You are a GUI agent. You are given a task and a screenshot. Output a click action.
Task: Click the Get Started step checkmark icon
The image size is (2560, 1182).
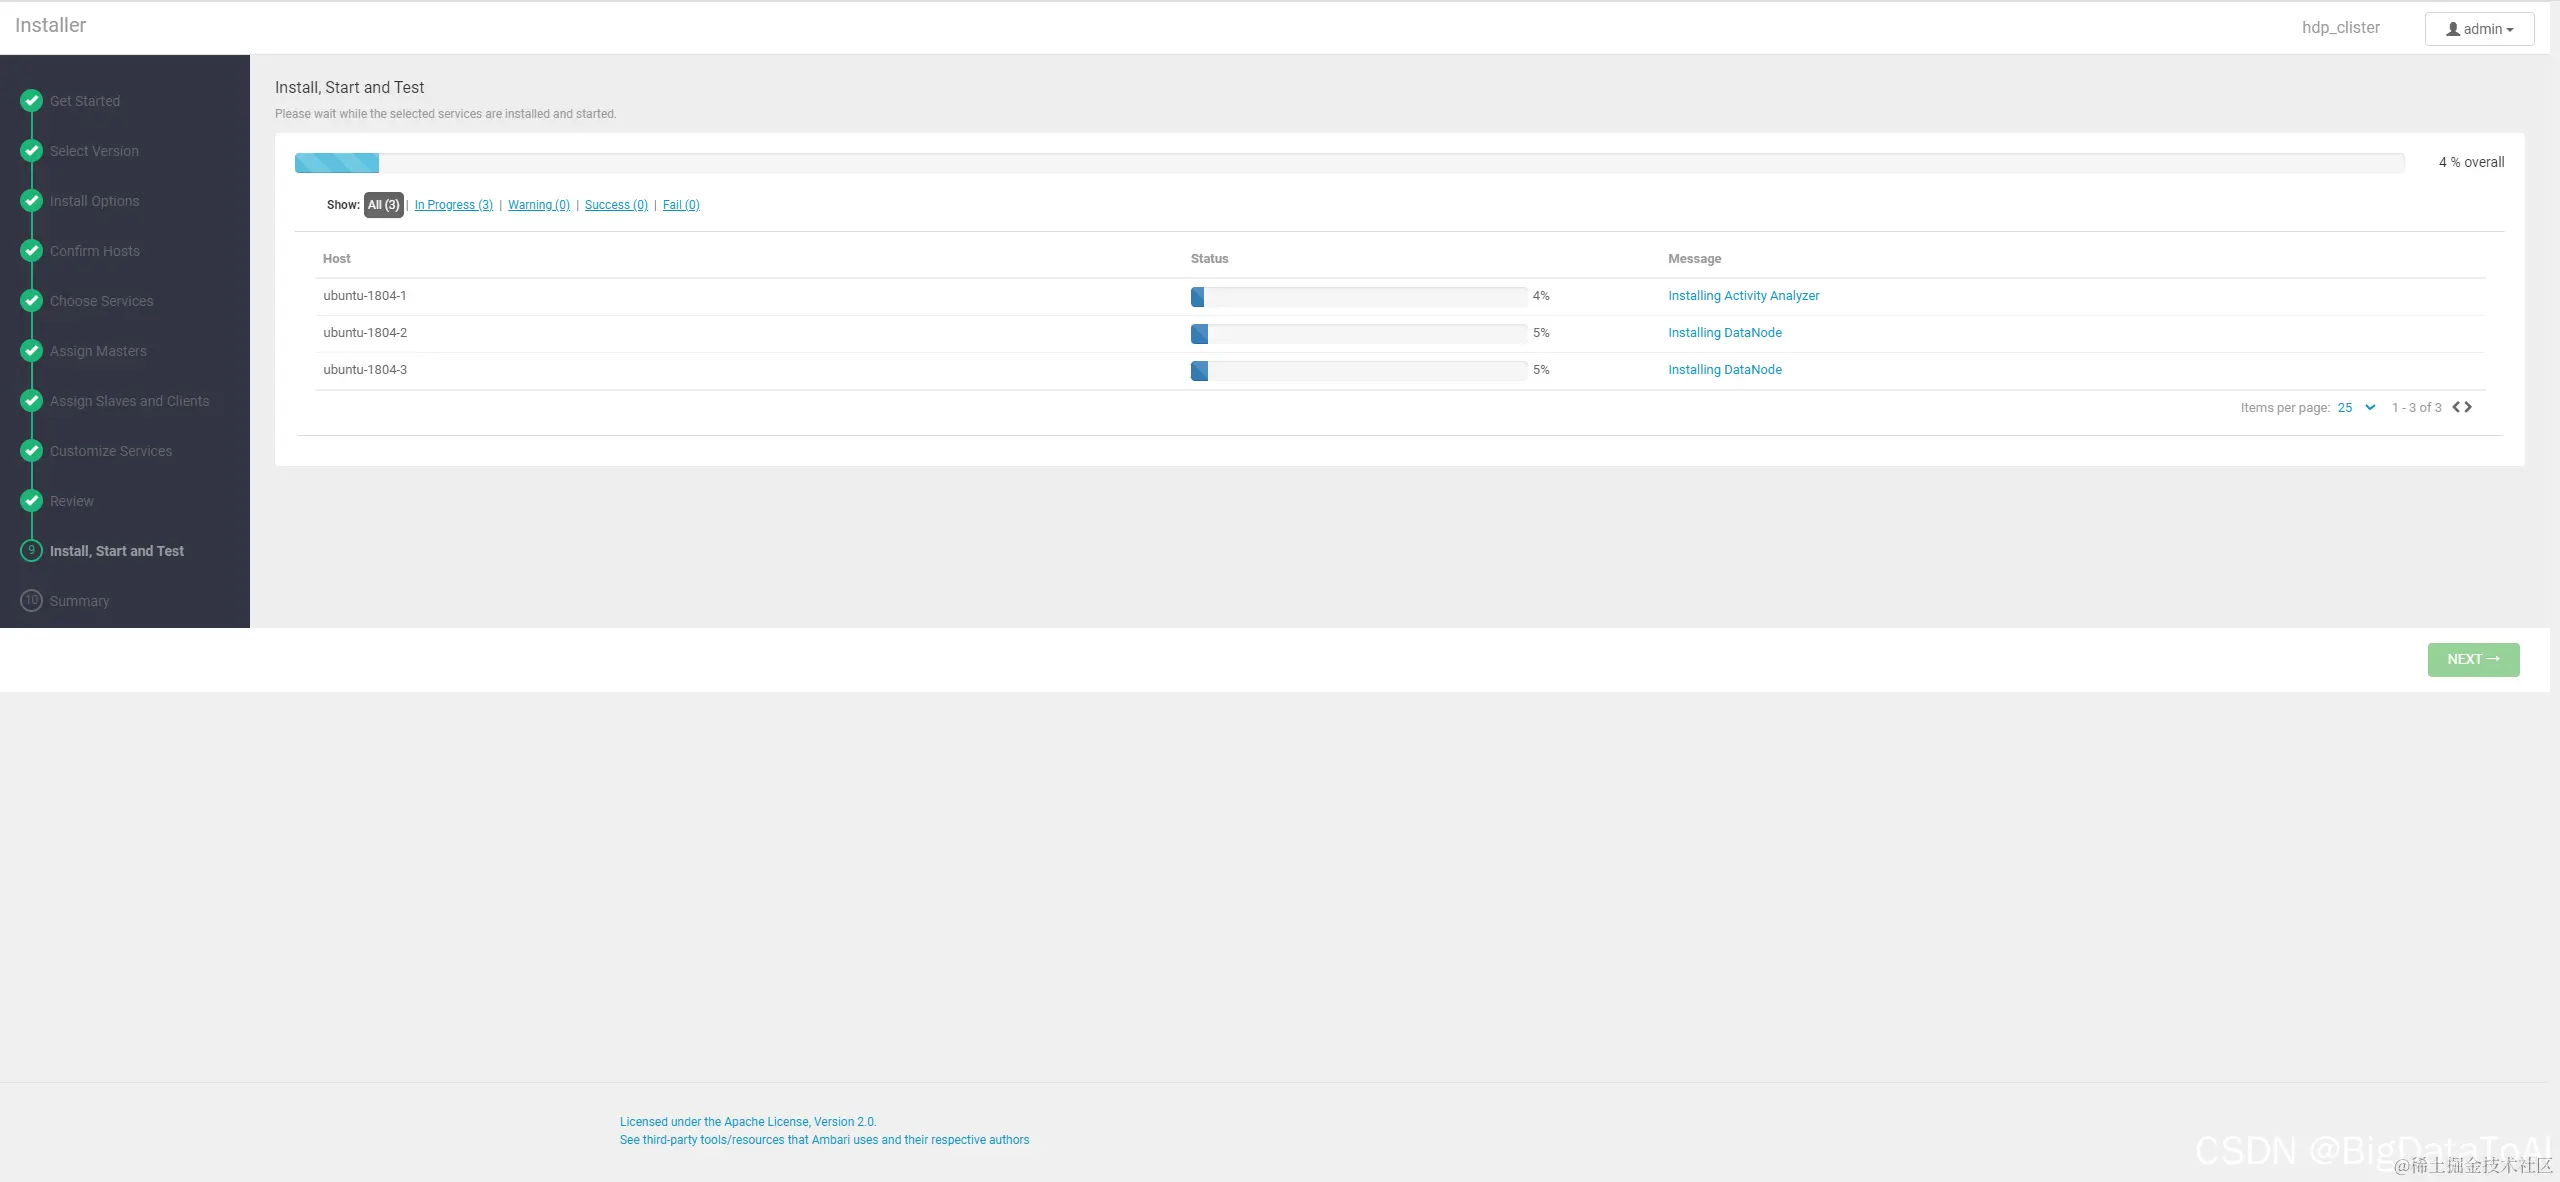[31, 101]
